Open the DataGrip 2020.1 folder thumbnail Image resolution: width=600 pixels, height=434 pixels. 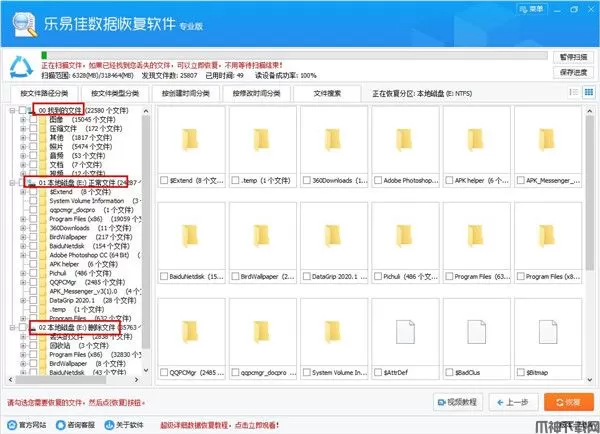[x=333, y=235]
